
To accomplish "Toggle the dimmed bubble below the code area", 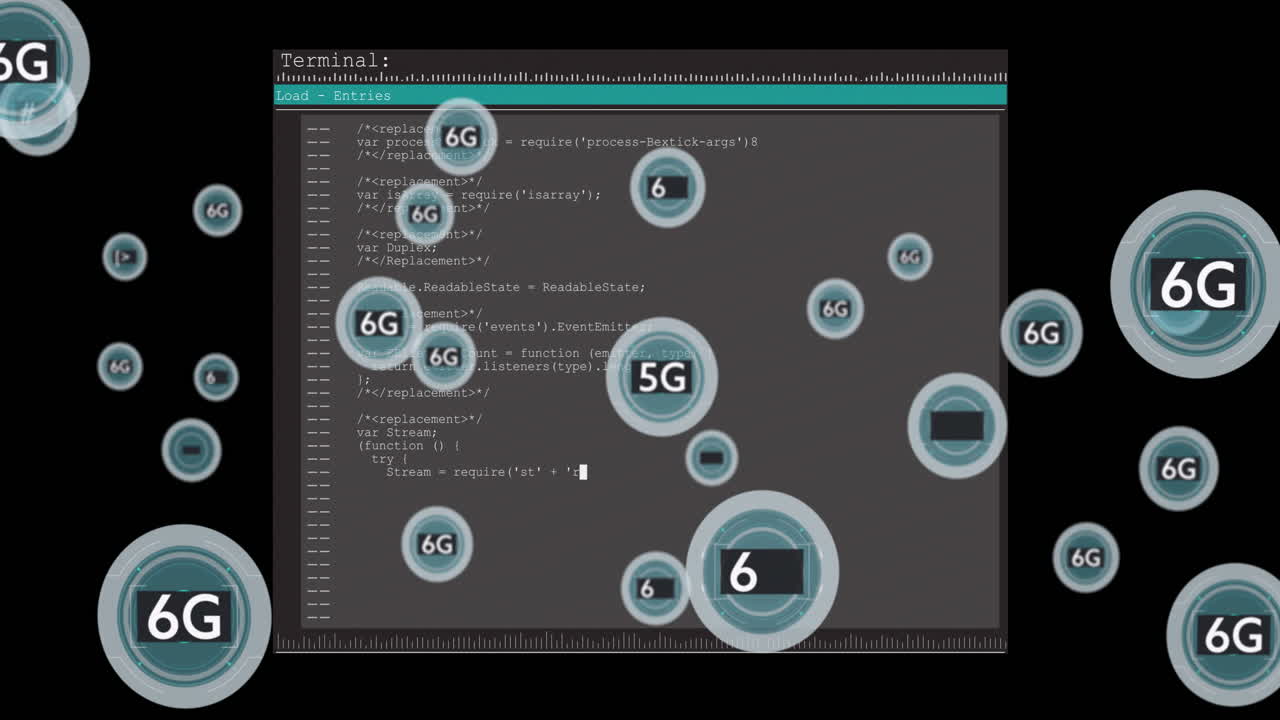I will click(710, 458).
